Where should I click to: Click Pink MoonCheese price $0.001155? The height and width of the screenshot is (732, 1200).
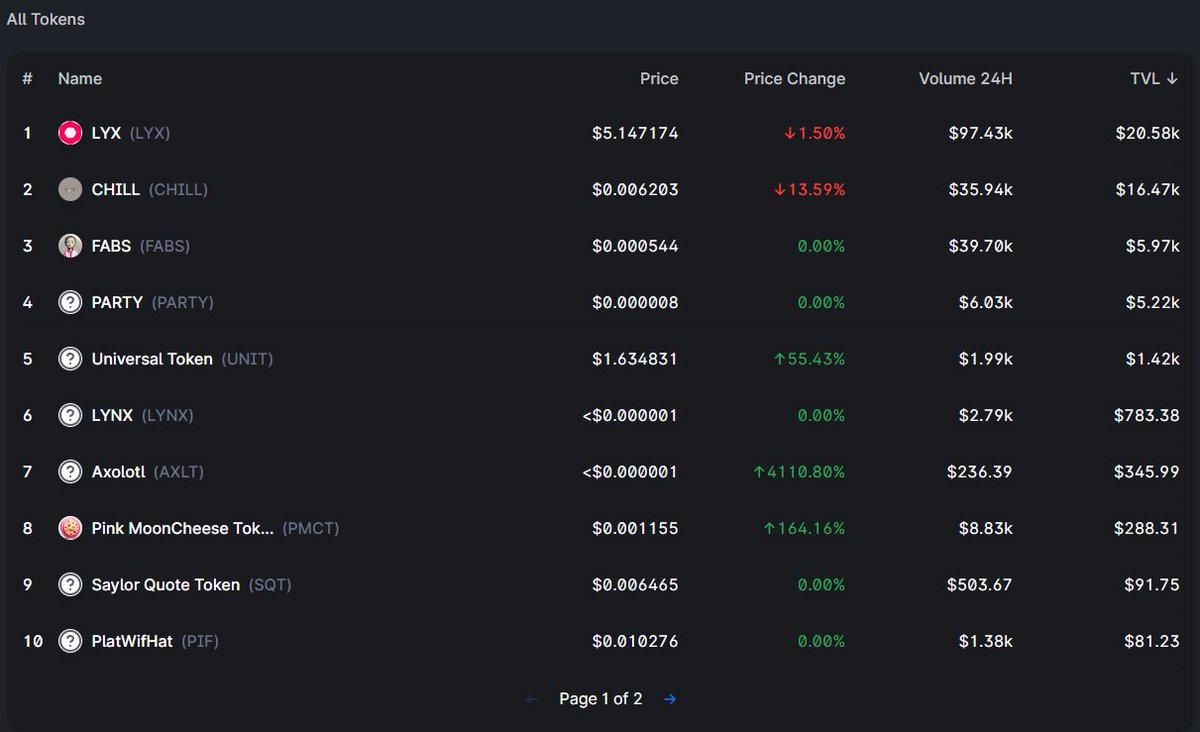[x=635, y=528]
